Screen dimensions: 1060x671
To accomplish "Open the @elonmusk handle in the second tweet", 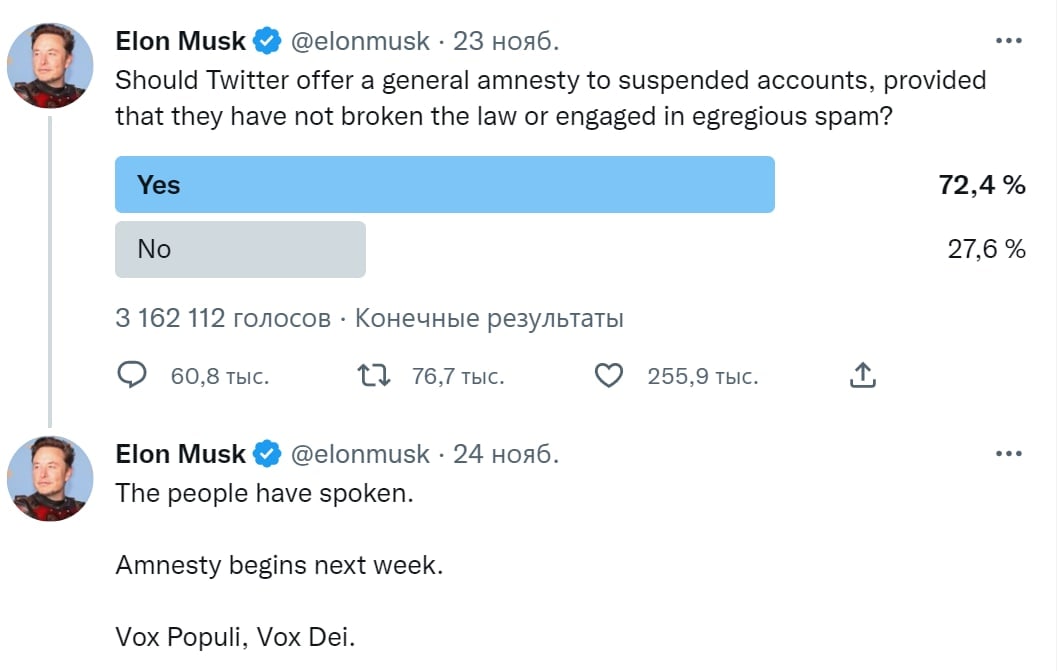I will (x=360, y=454).
